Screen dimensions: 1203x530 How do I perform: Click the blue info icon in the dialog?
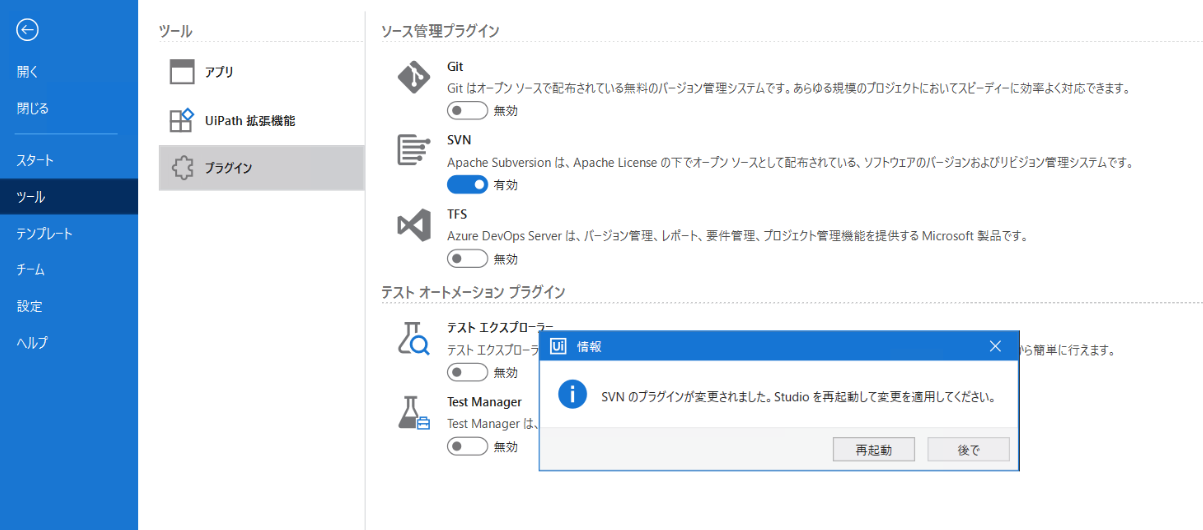point(572,394)
